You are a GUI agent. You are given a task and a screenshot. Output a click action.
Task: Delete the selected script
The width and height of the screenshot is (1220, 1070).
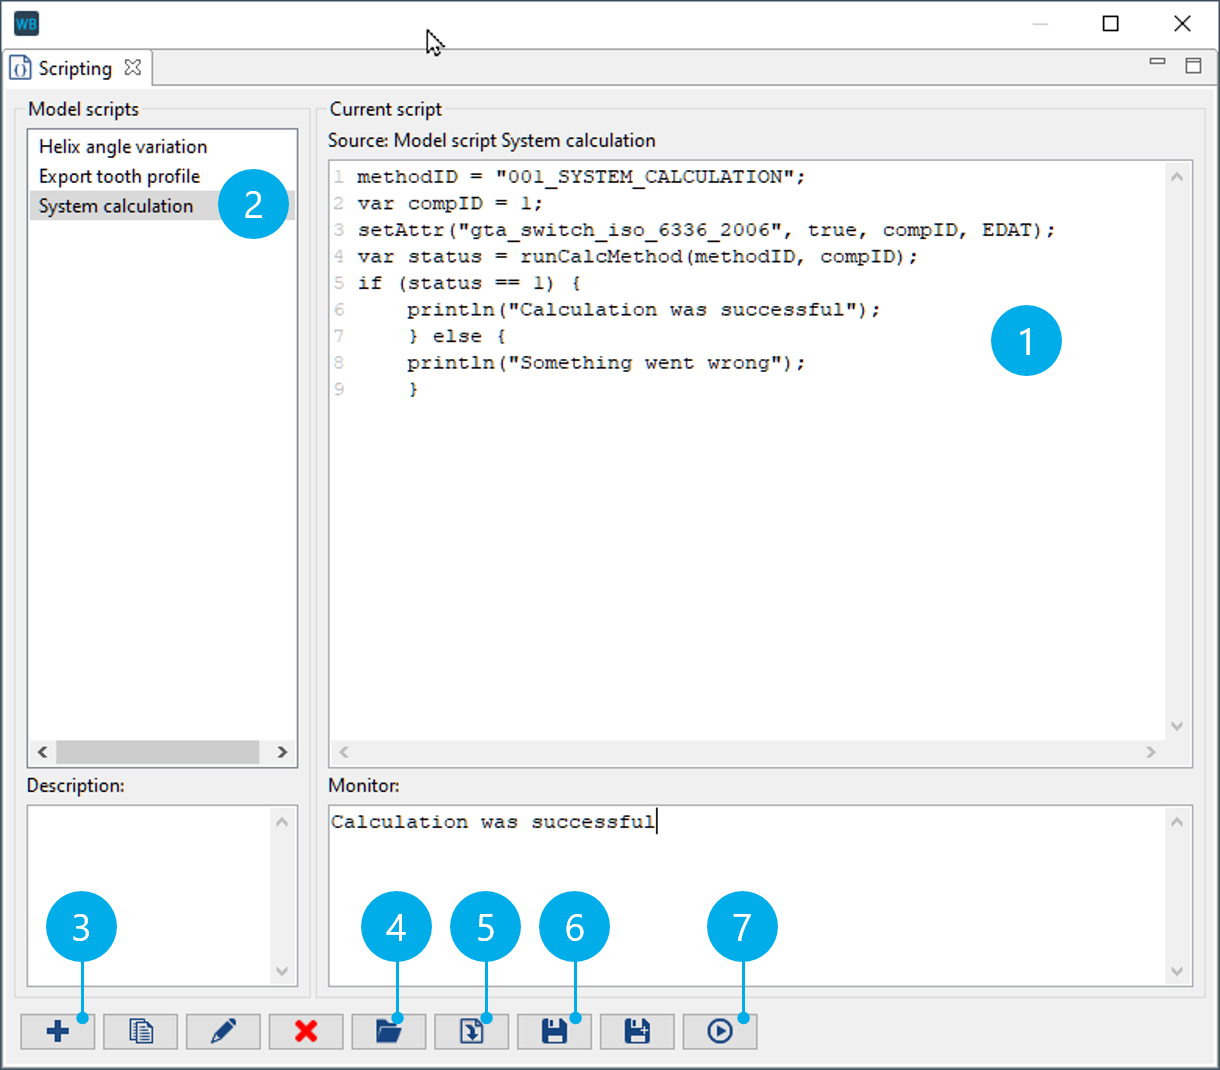pyautogui.click(x=306, y=1031)
